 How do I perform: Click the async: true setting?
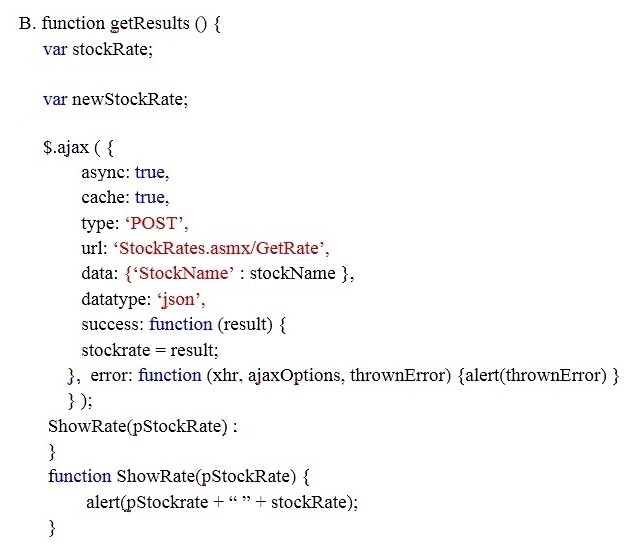[x=125, y=173]
